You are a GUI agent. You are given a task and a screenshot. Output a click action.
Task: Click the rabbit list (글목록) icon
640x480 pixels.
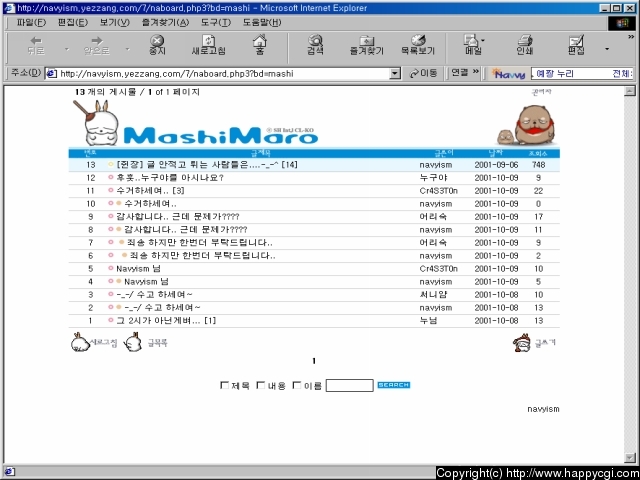[133, 342]
